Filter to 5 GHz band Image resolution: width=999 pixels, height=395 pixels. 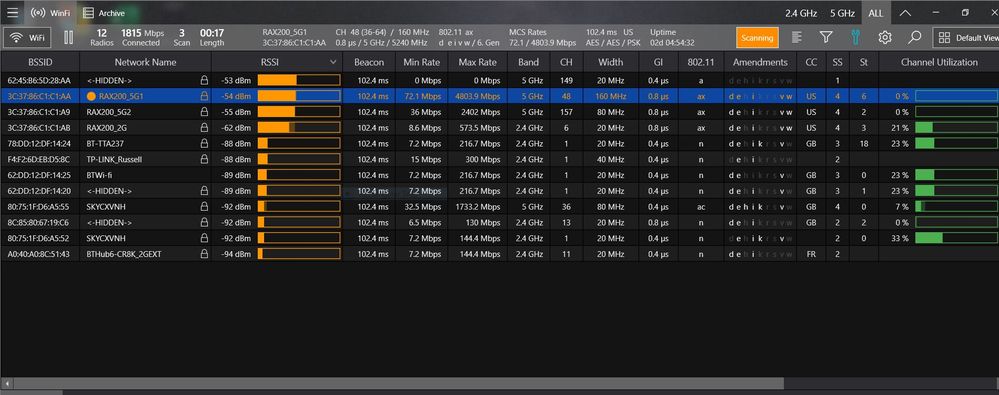(842, 13)
